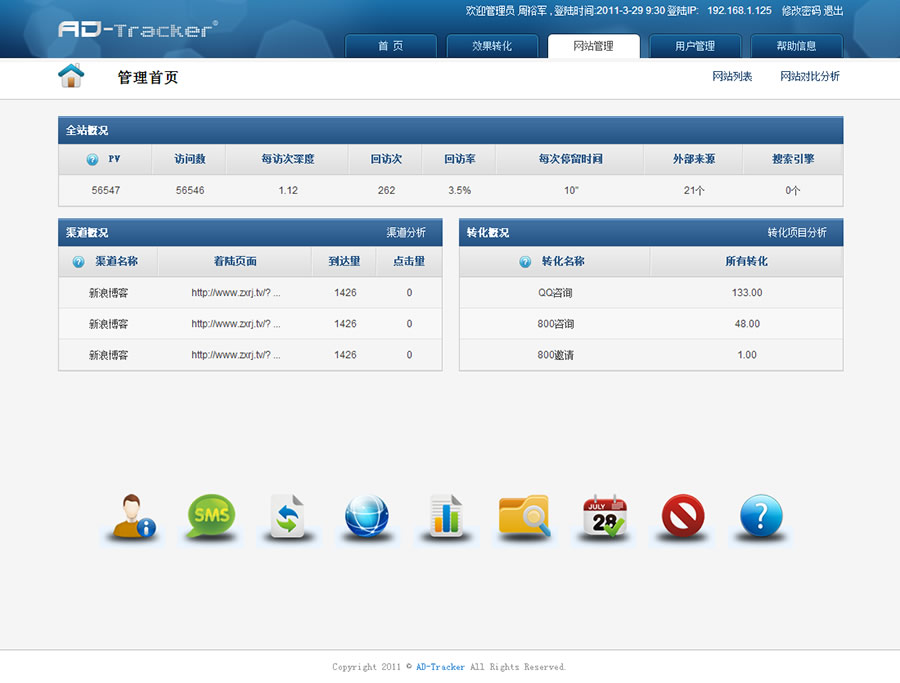
Task: Click the 点击量 column header
Action: [x=409, y=261]
